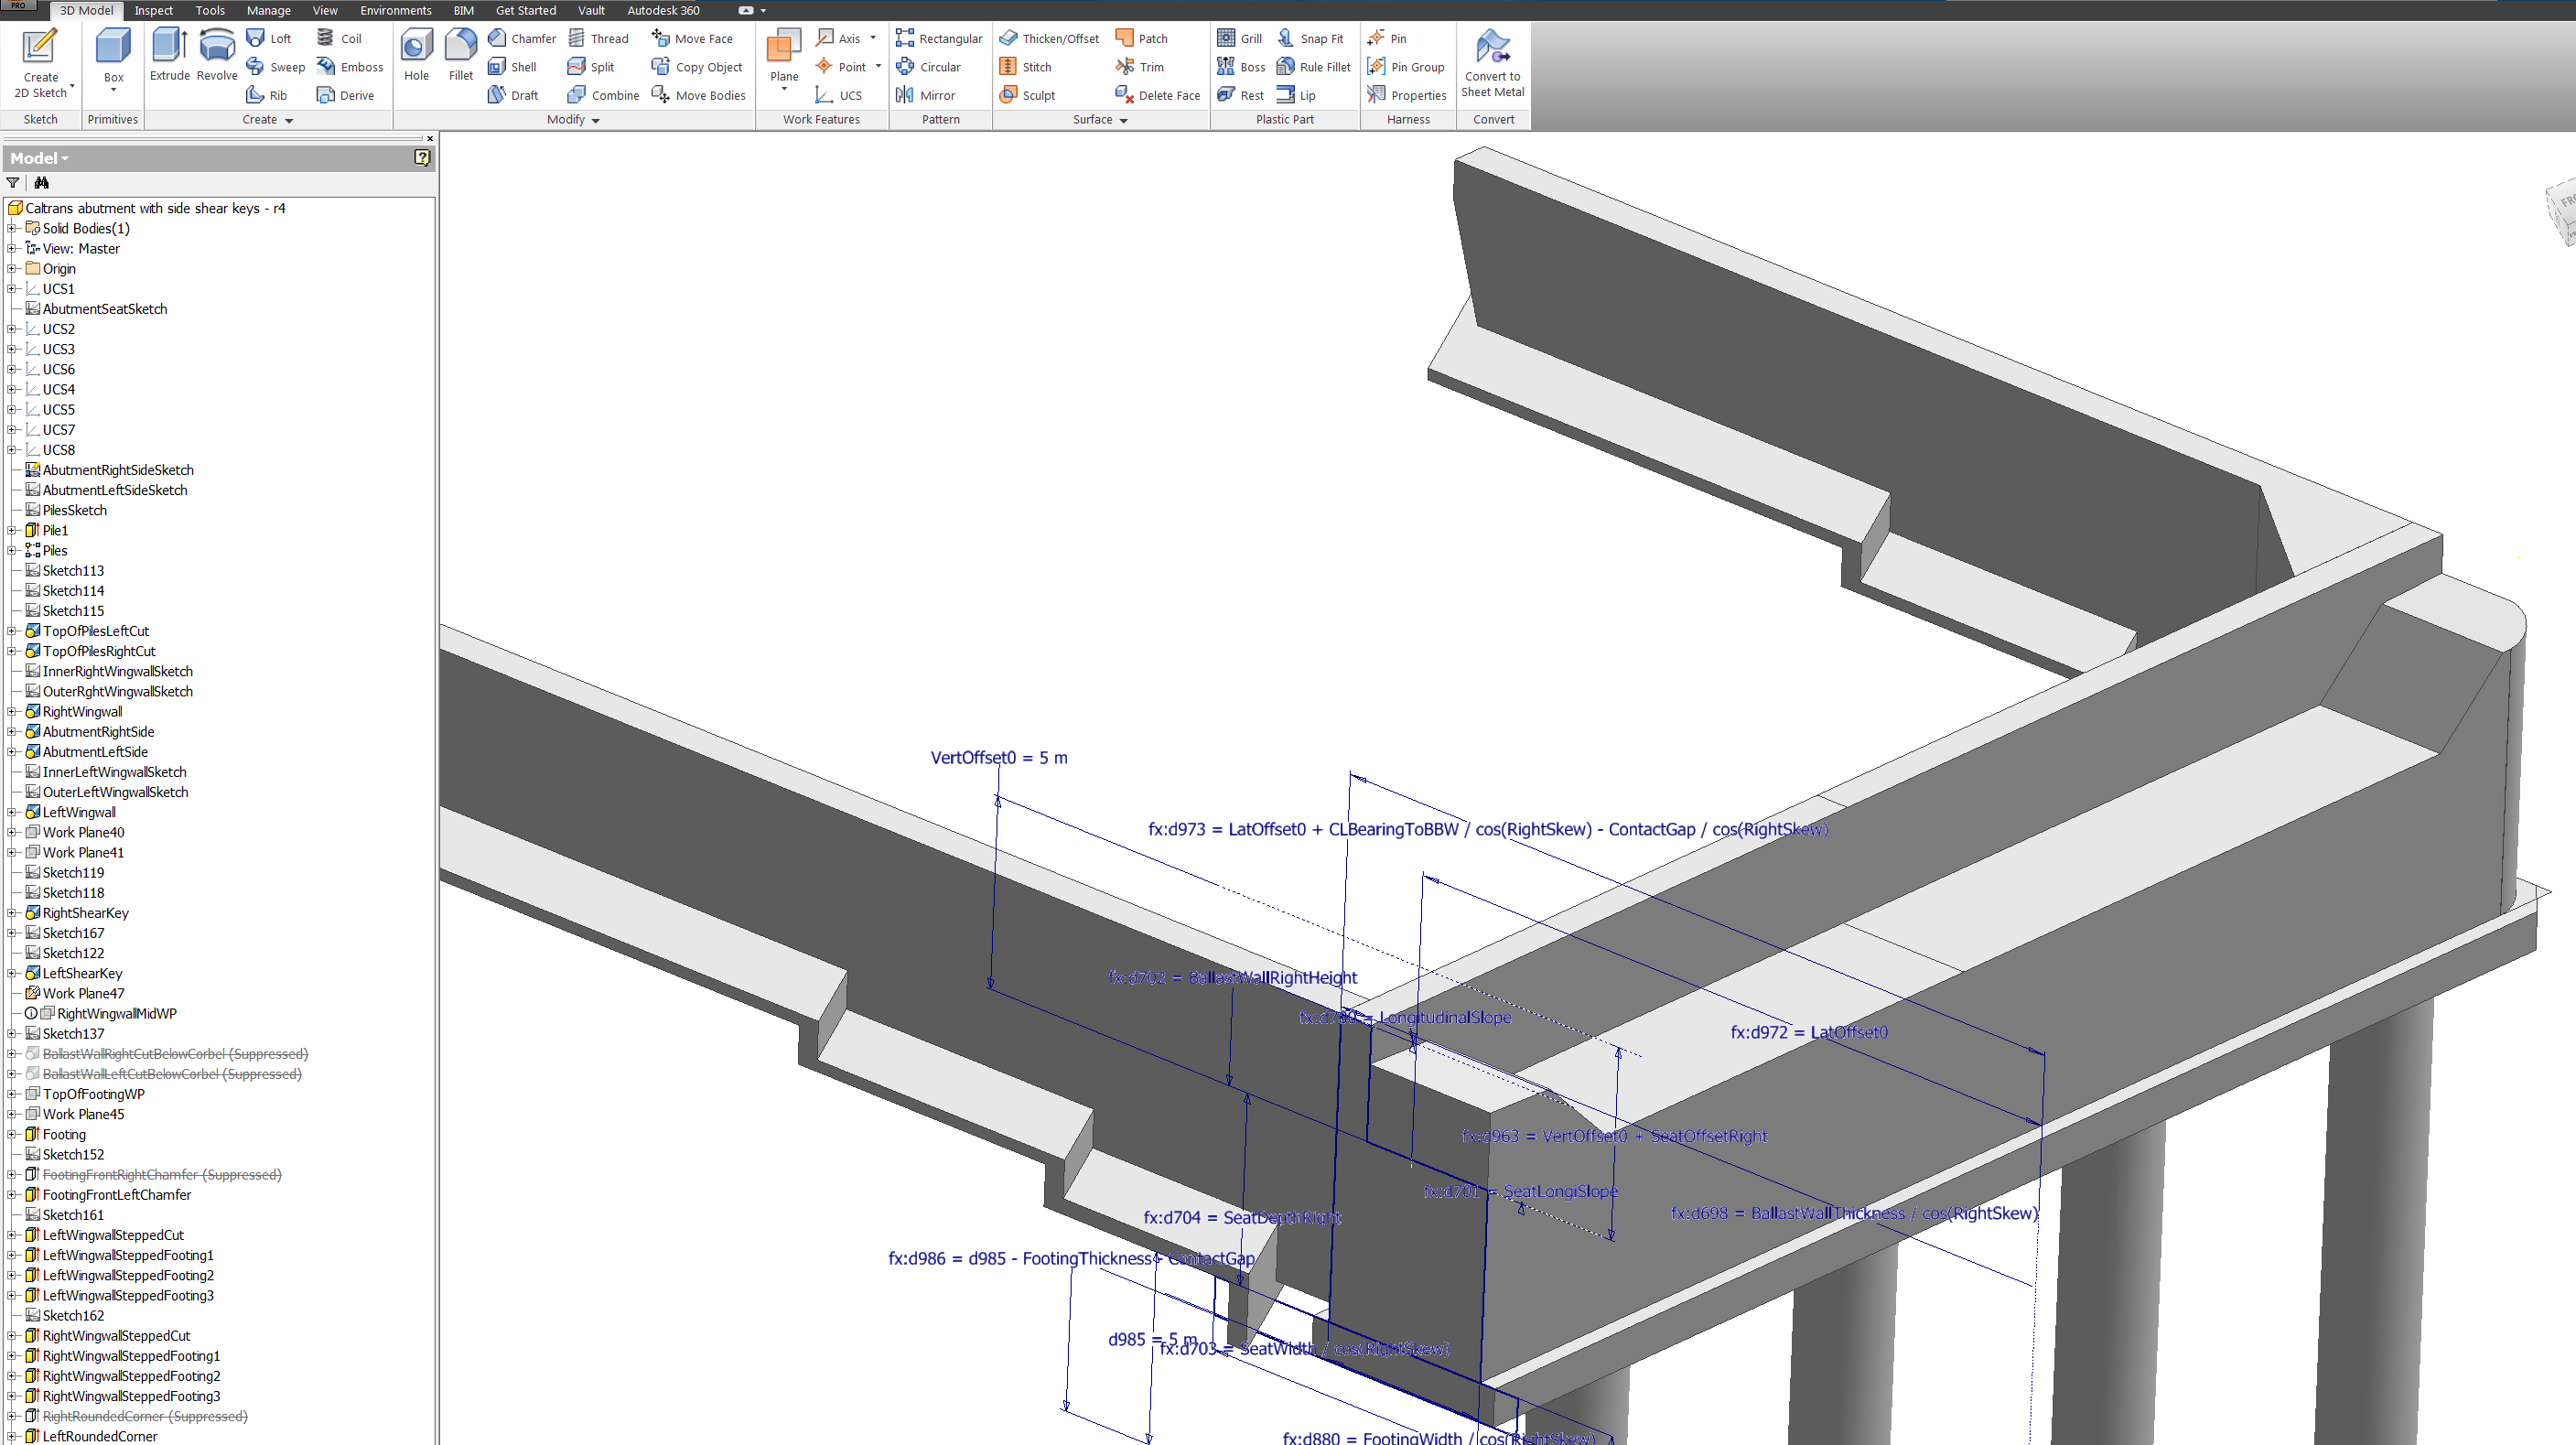Select RightShearKey in the model tree
The height and width of the screenshot is (1445, 2576).
[x=85, y=913]
